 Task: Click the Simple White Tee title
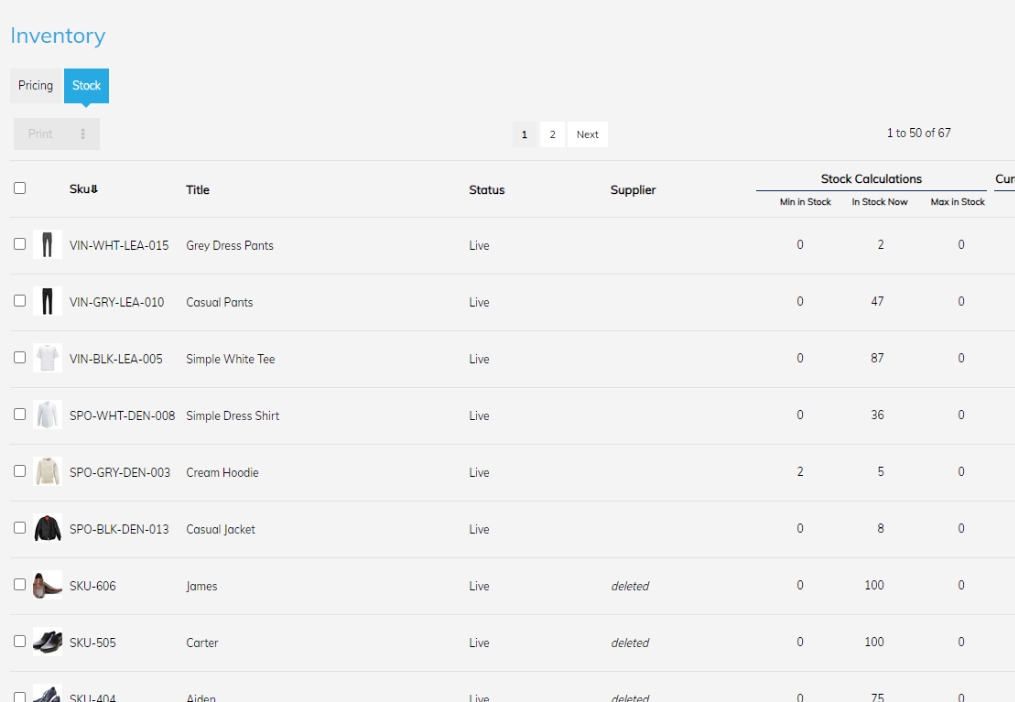[230, 359]
